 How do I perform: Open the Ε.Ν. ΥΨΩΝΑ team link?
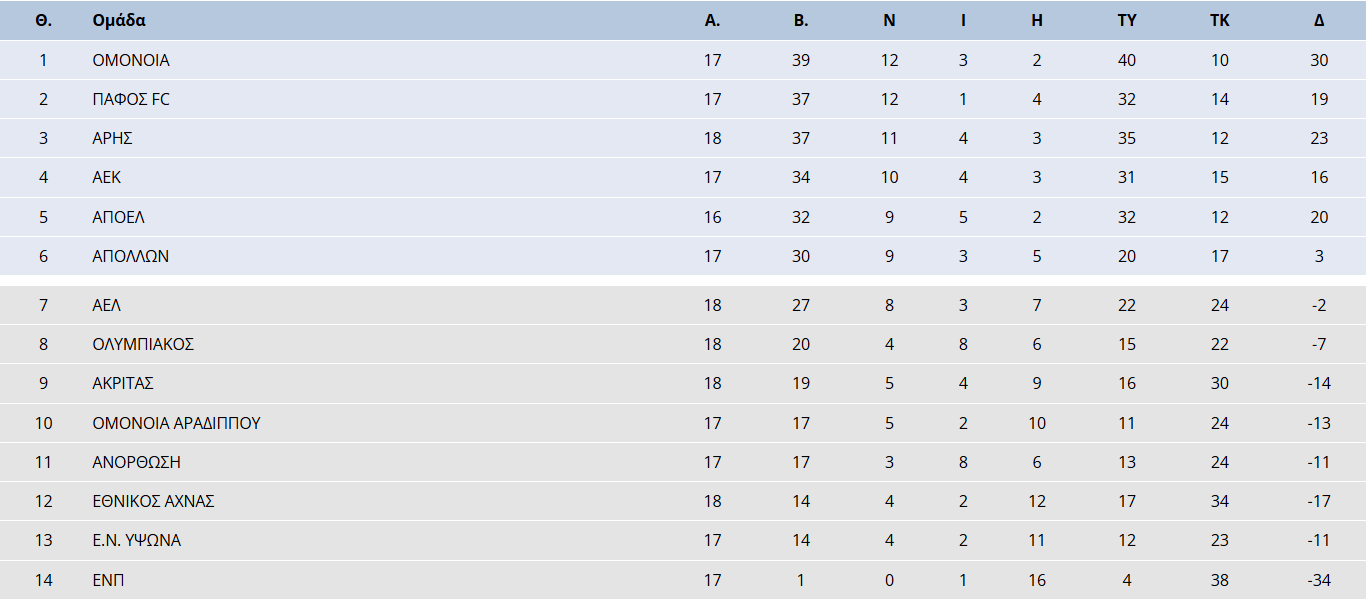click(136, 540)
